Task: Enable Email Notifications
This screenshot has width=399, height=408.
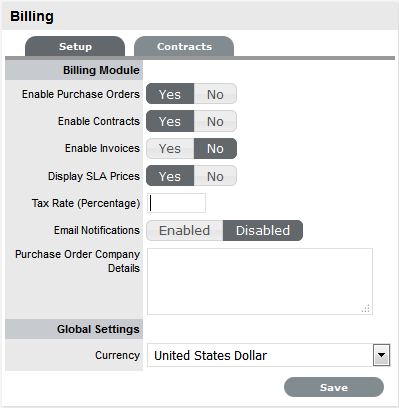Action: 185,230
